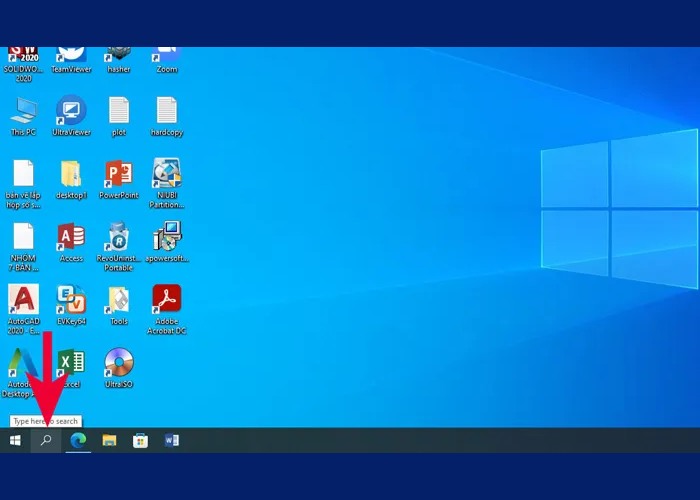
Task: Select the Access desktop shortcut
Action: pyautogui.click(x=71, y=238)
